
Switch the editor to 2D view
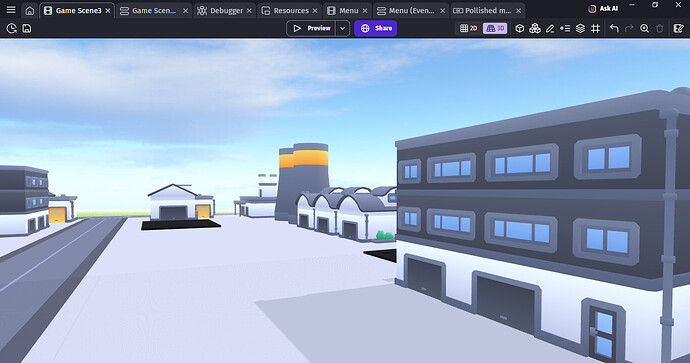[x=469, y=28]
